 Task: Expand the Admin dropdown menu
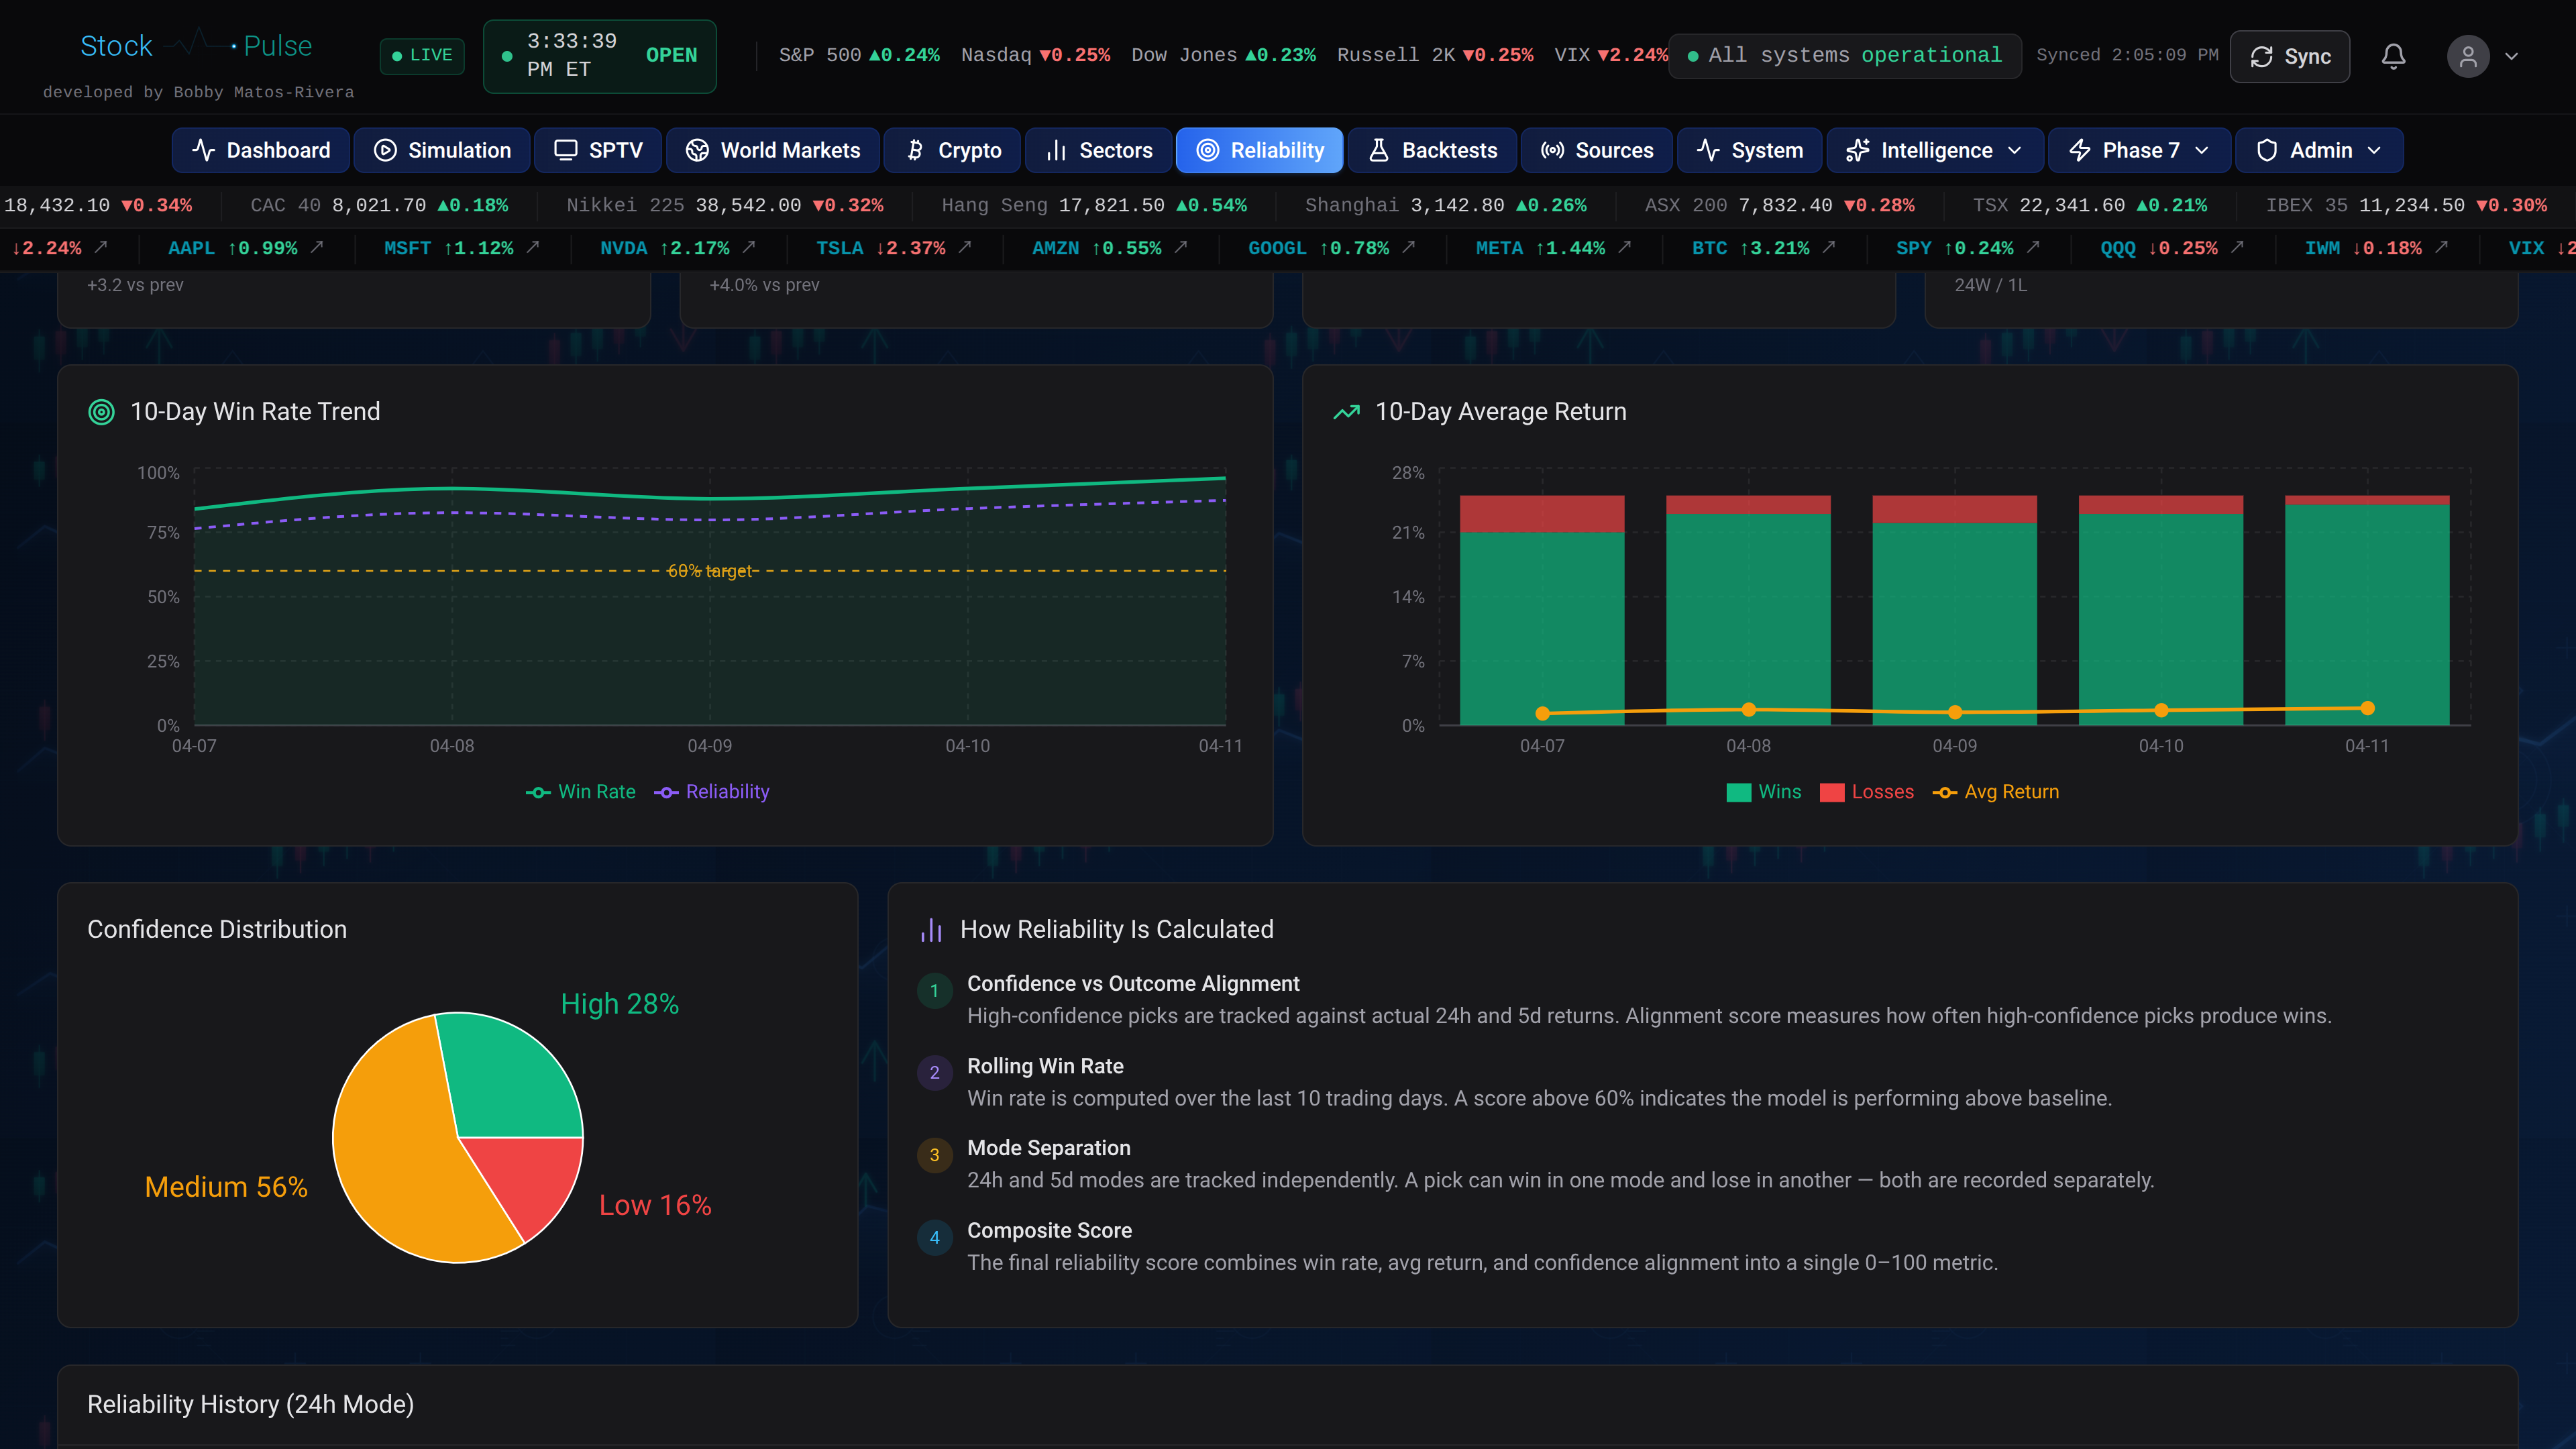[2320, 150]
